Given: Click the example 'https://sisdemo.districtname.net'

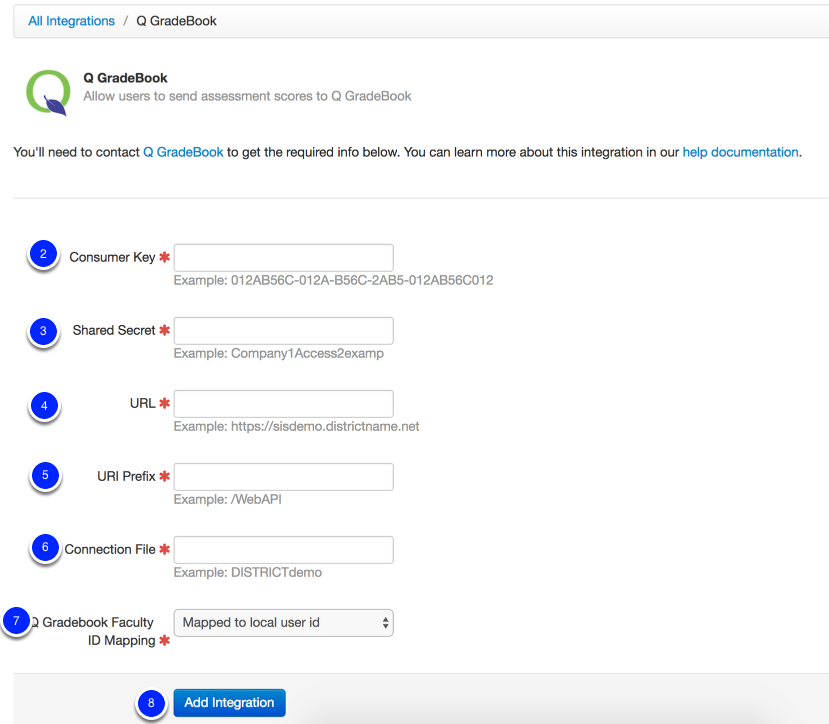Looking at the screenshot, I should point(325,426).
